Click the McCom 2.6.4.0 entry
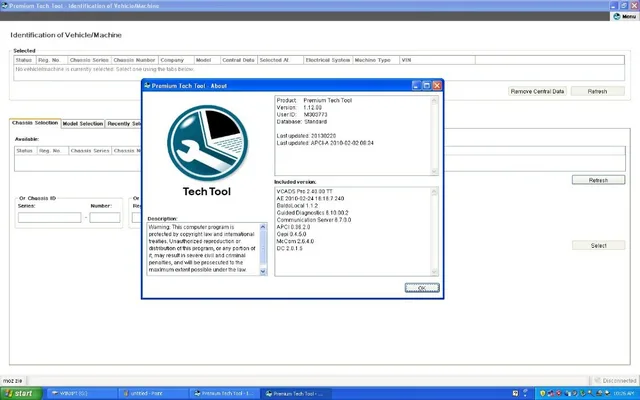 coord(295,241)
